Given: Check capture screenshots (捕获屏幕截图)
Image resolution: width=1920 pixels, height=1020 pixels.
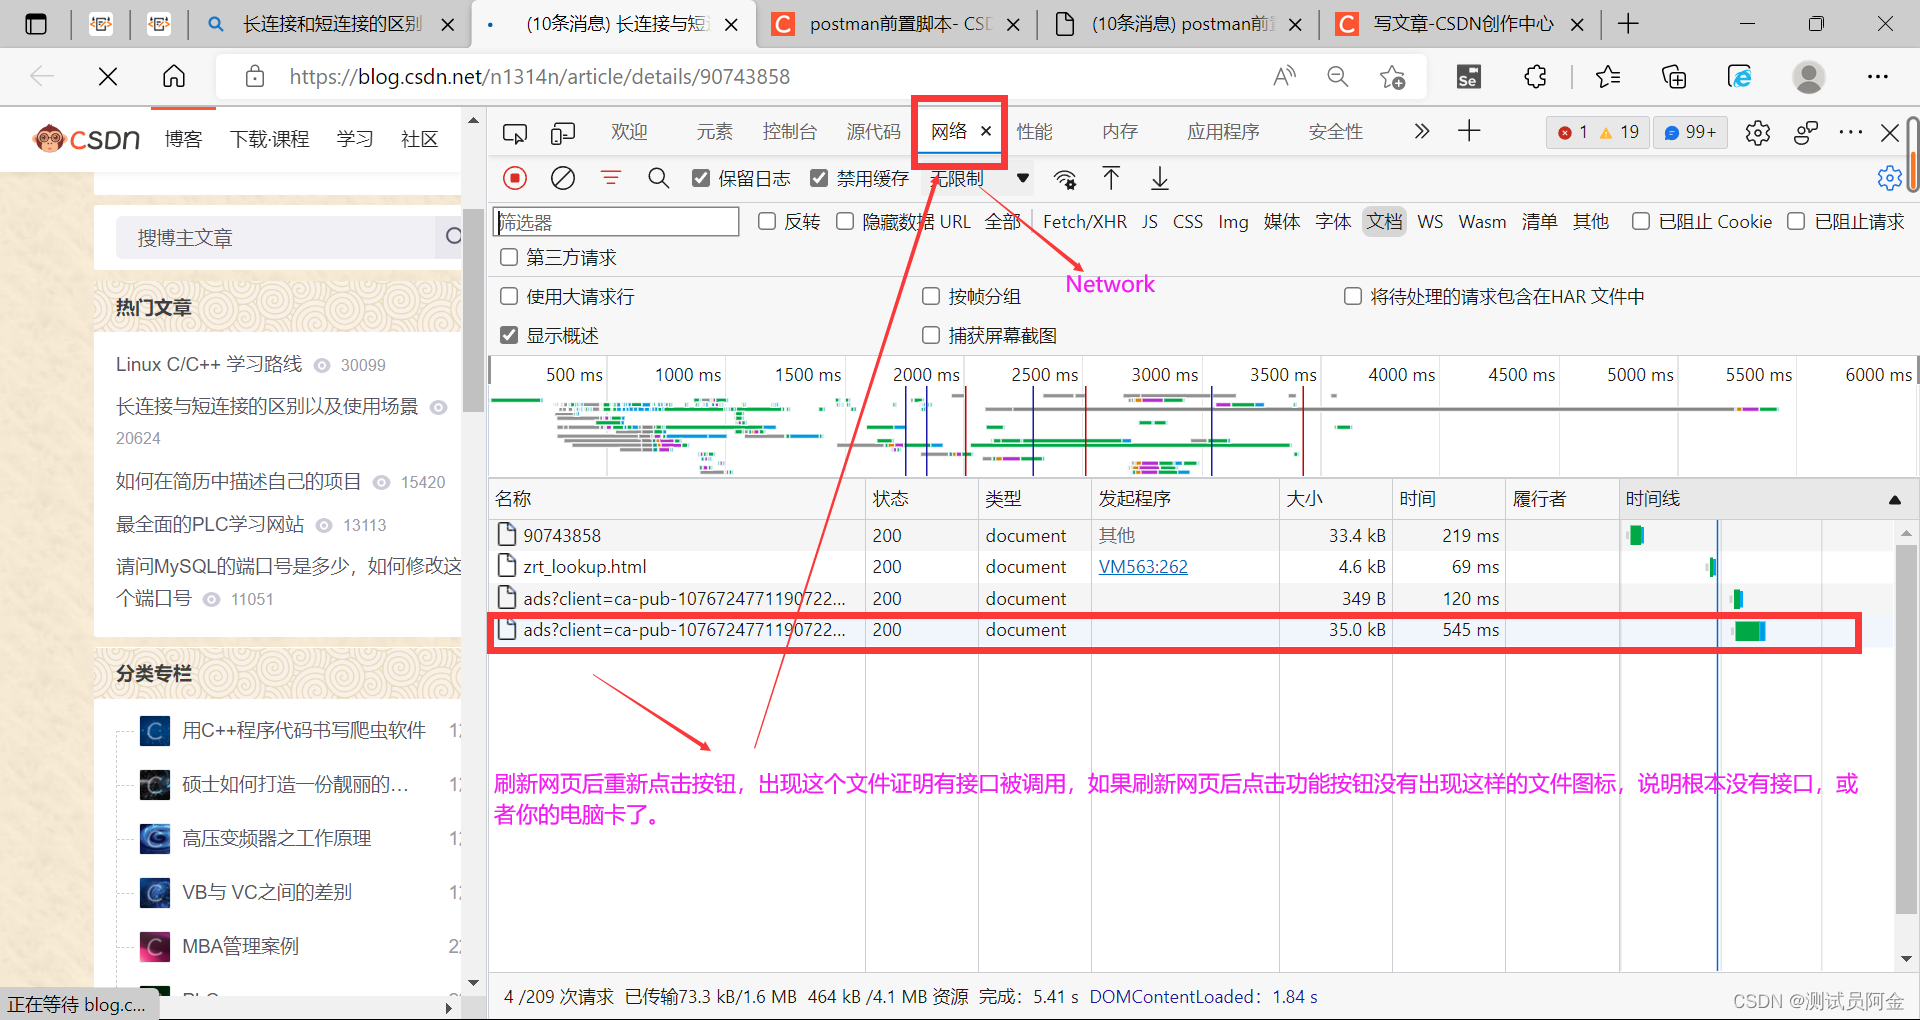Looking at the screenshot, I should pyautogui.click(x=931, y=335).
